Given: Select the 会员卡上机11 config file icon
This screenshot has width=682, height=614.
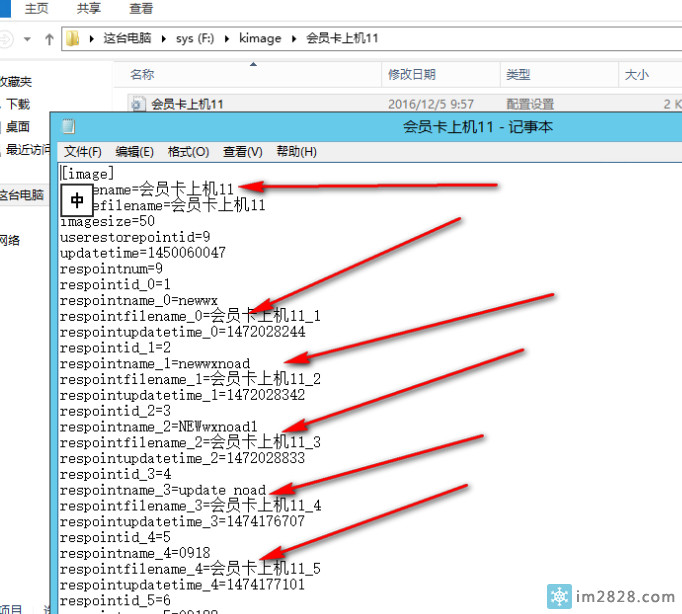Looking at the screenshot, I should click(137, 104).
